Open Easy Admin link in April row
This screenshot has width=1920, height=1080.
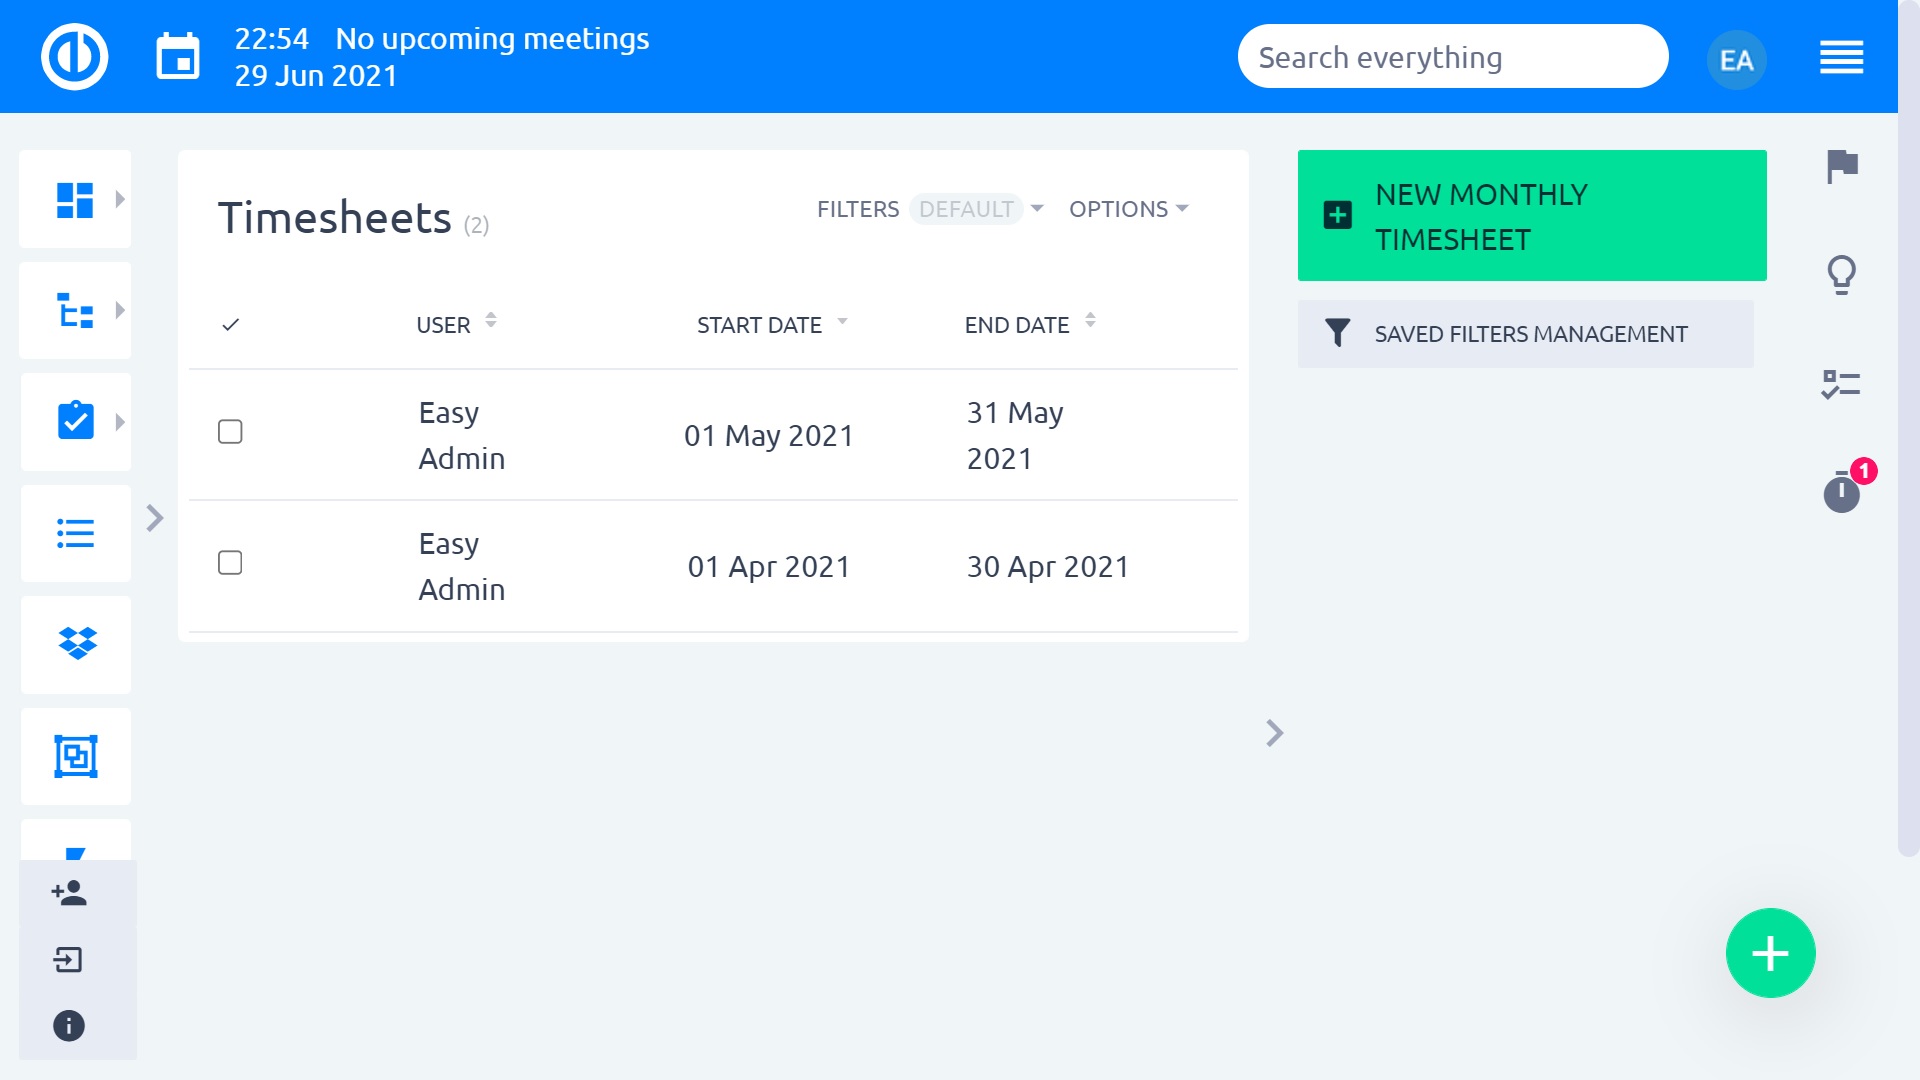(462, 566)
